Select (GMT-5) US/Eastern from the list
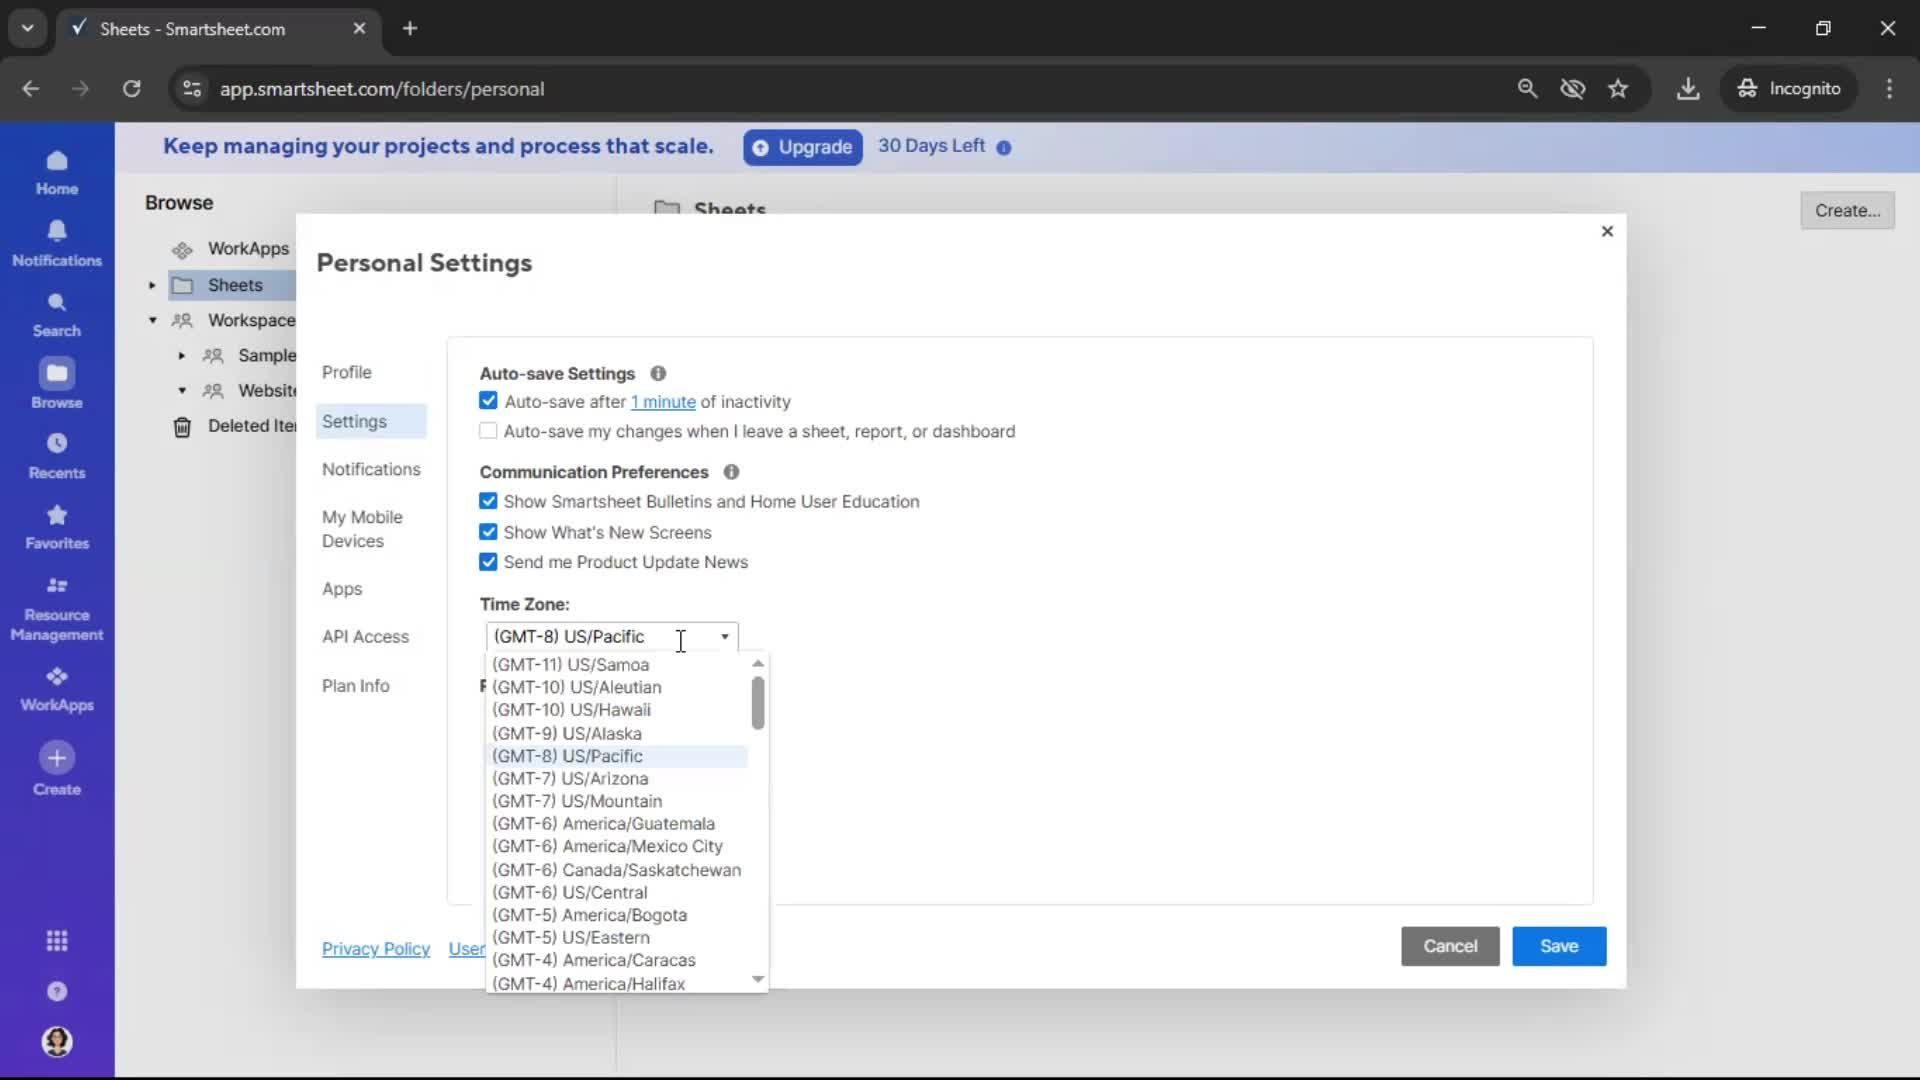 point(571,937)
